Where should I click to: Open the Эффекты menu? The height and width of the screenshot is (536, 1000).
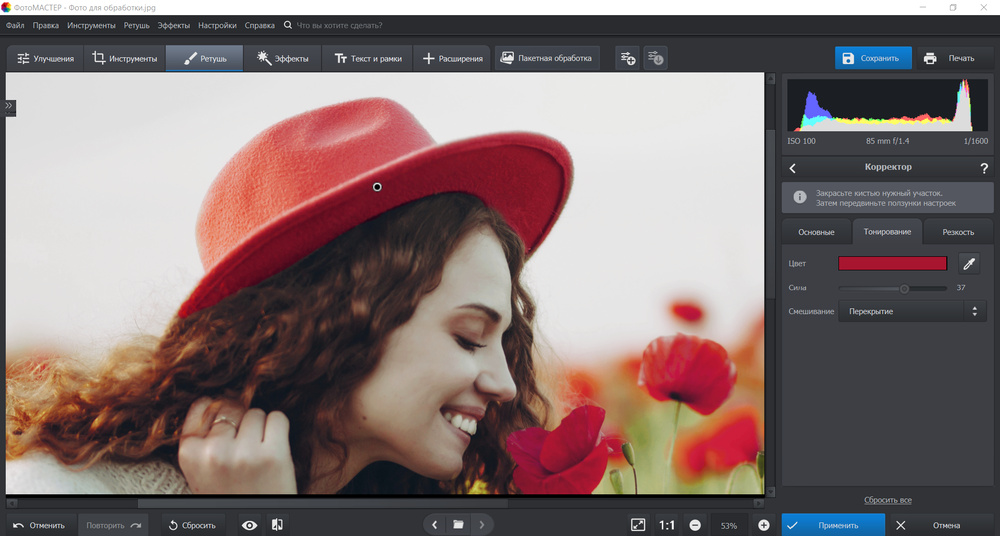tap(174, 24)
